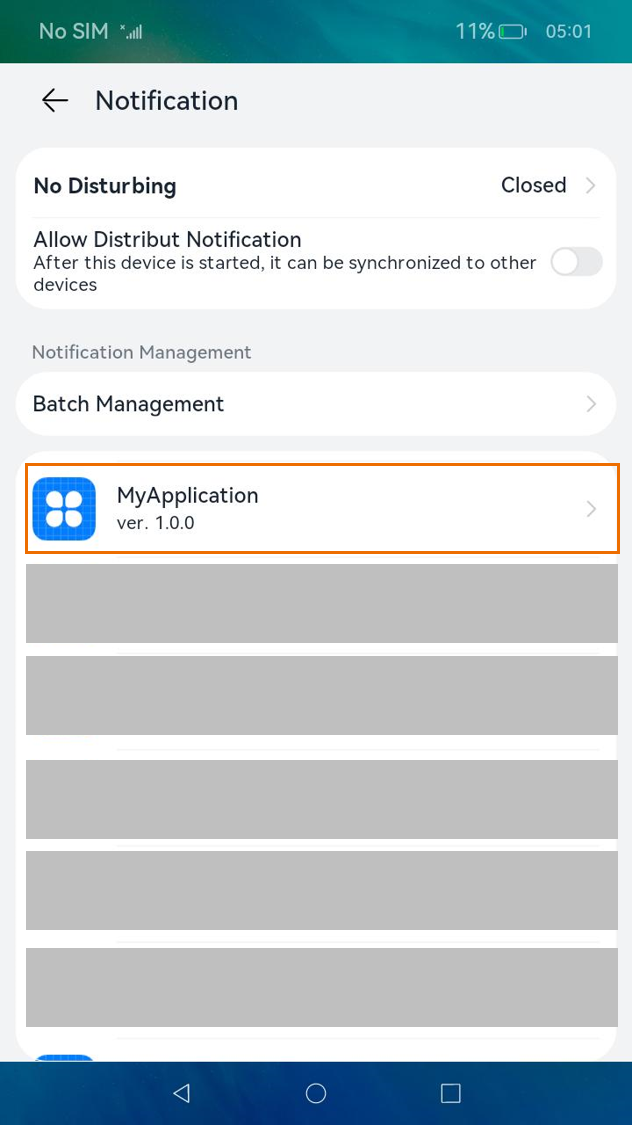Tap the Android back triangle button
The height and width of the screenshot is (1125, 632).
coord(181,1093)
